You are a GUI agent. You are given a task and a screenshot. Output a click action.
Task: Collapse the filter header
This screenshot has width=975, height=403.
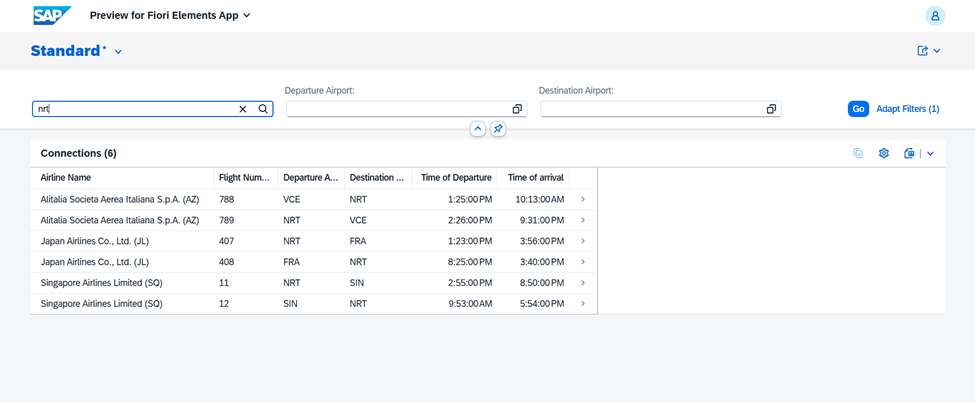[x=478, y=129]
